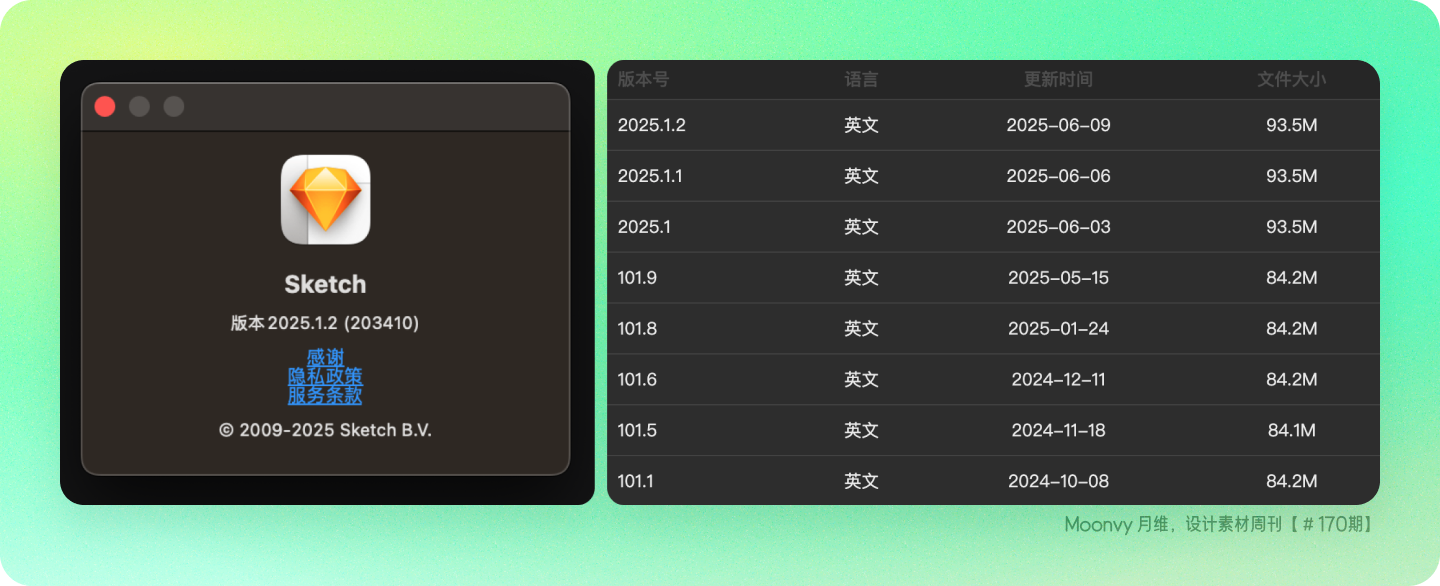Click the gray zoom window button
1440x586 pixels.
pyautogui.click(x=174, y=106)
